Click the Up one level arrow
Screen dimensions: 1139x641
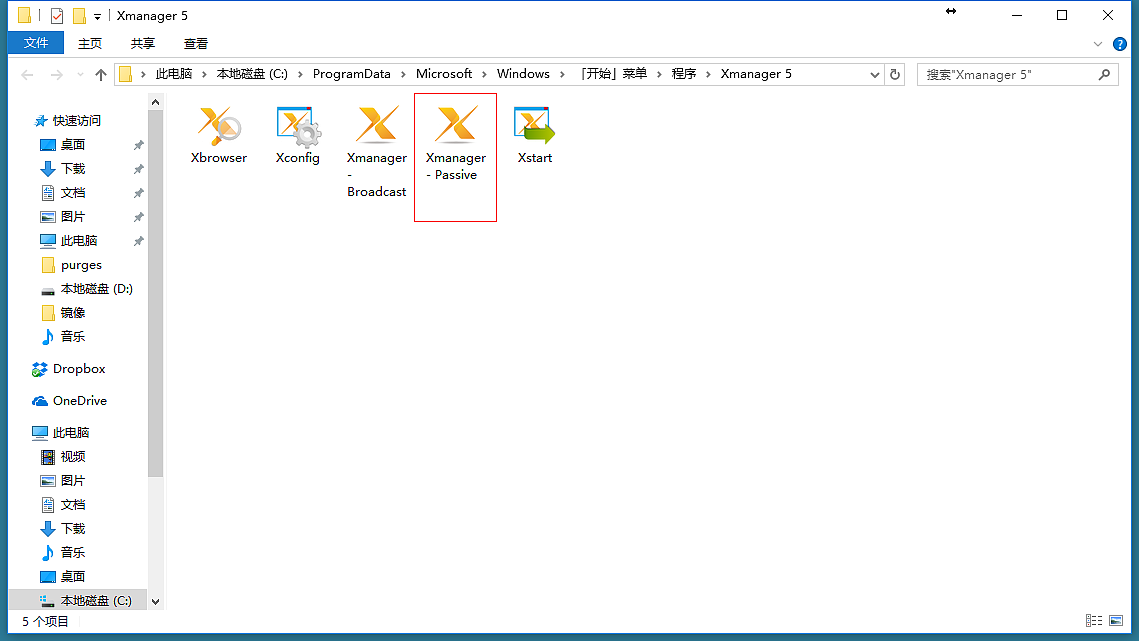[x=100, y=75]
